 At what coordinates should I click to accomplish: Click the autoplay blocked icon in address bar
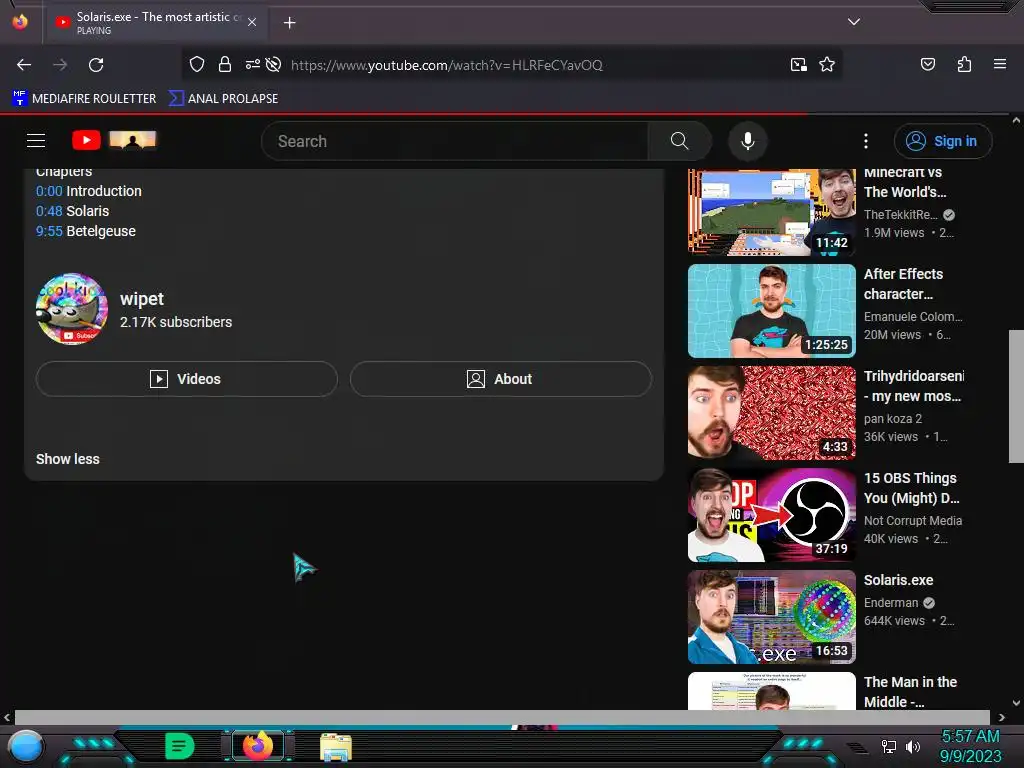[274, 64]
